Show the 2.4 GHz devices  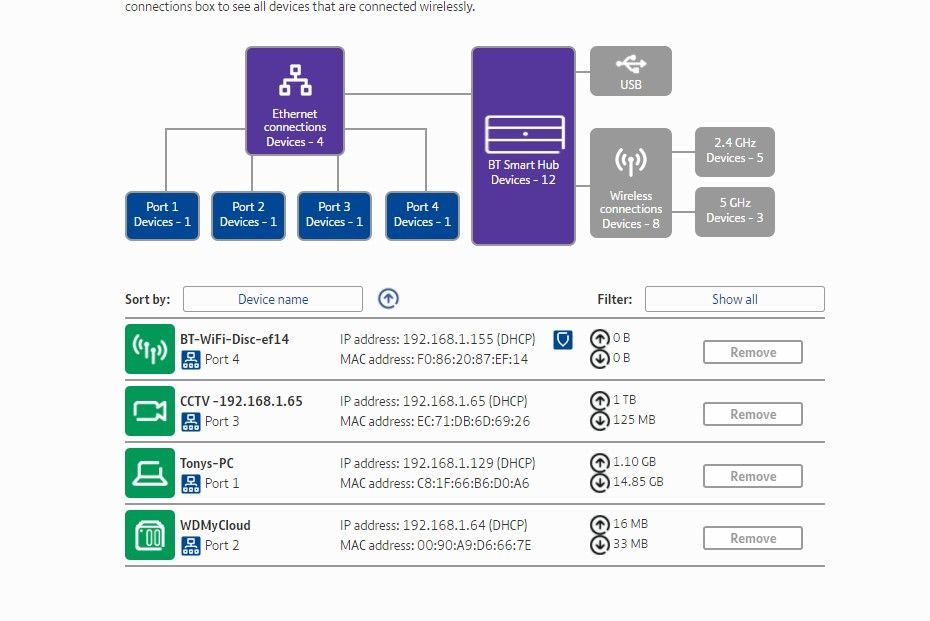click(734, 151)
